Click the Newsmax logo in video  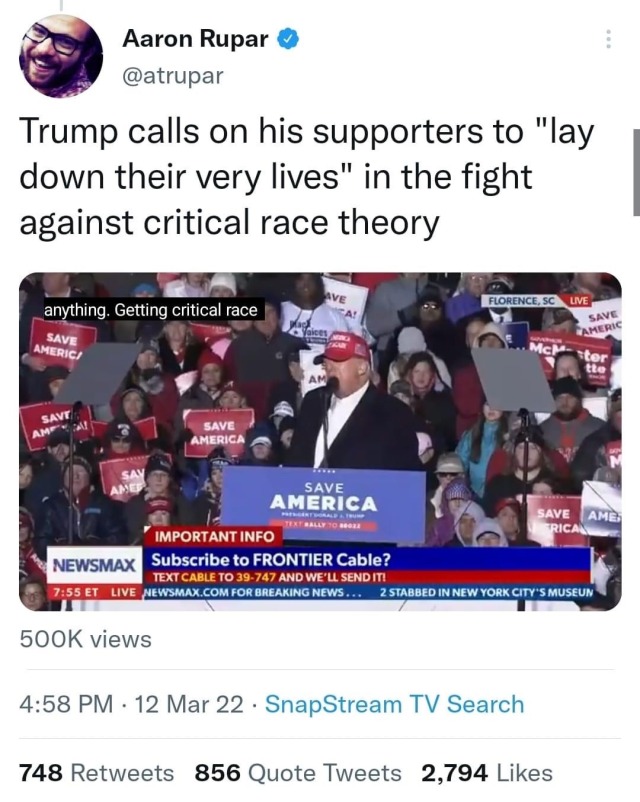click(x=95, y=565)
